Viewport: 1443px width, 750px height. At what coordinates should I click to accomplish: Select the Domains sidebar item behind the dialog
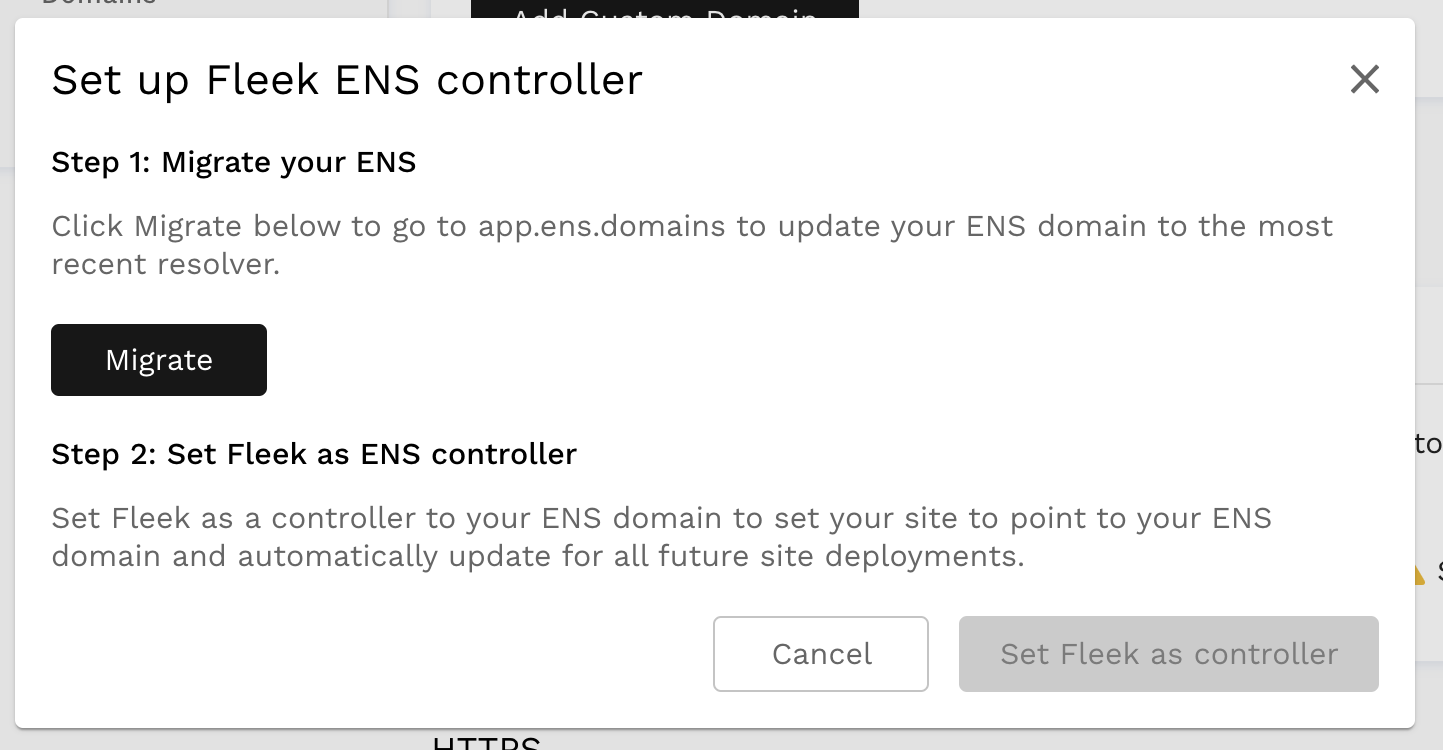99,4
